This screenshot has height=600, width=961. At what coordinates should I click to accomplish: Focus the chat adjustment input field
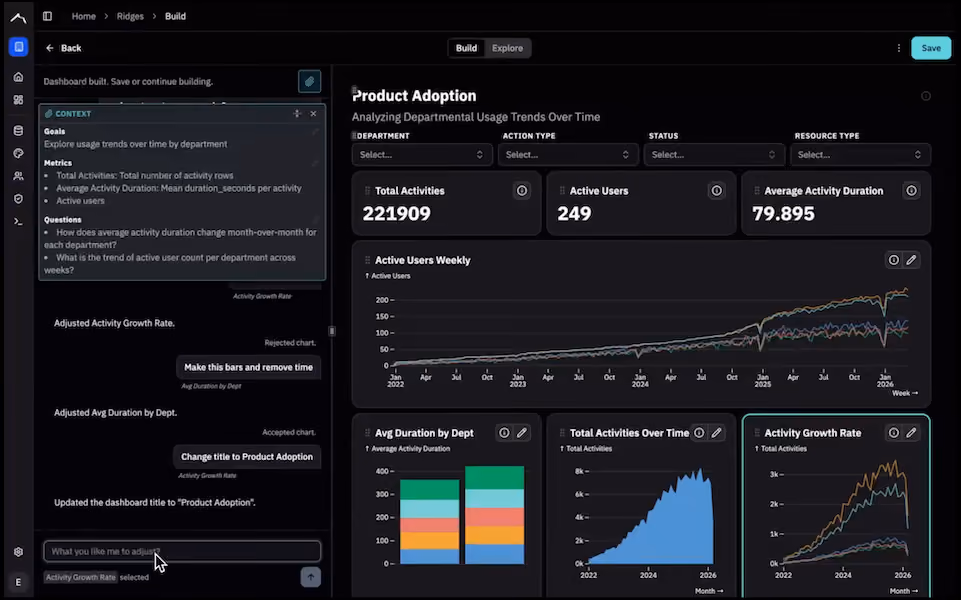[182, 551]
